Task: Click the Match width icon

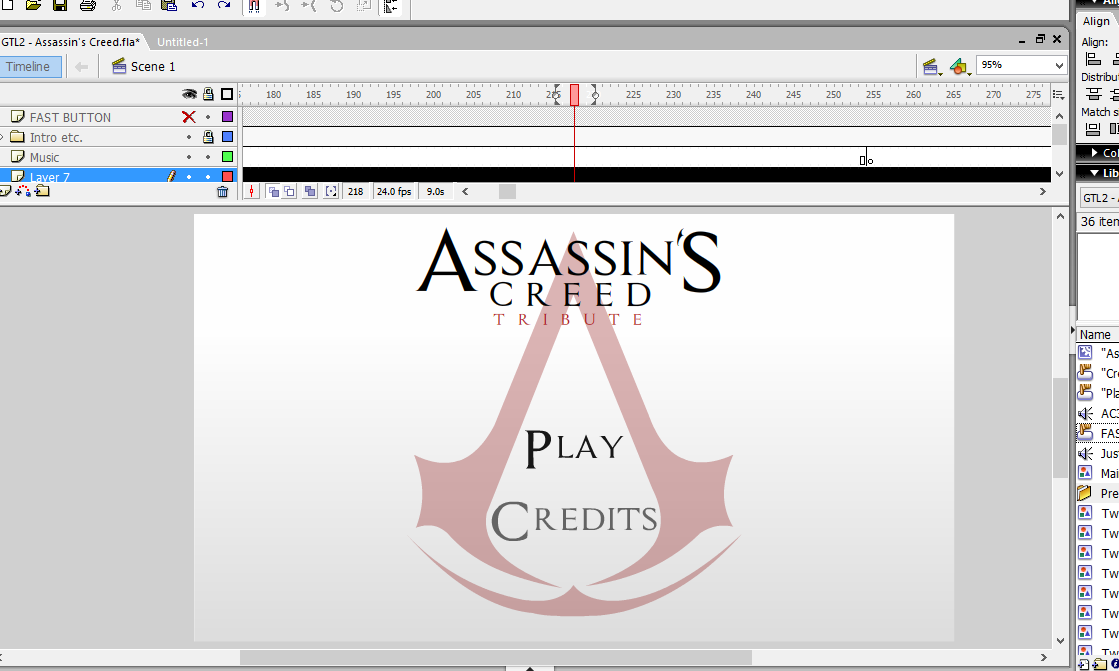Action: 1093,129
